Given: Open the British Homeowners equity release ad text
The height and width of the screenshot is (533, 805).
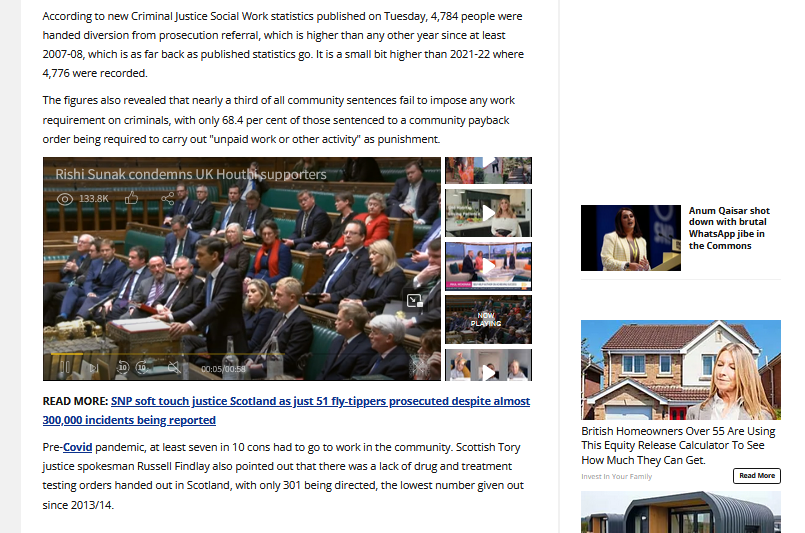Looking at the screenshot, I should point(678,445).
